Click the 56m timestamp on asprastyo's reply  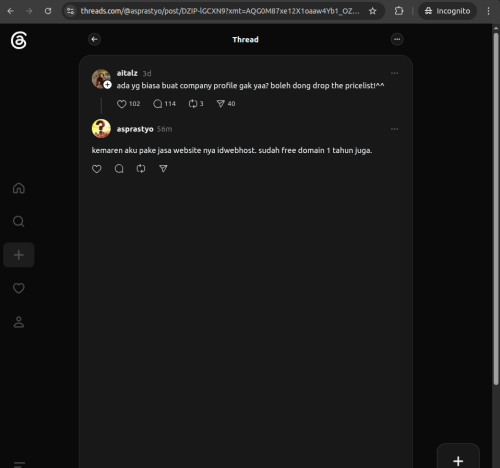(164, 129)
